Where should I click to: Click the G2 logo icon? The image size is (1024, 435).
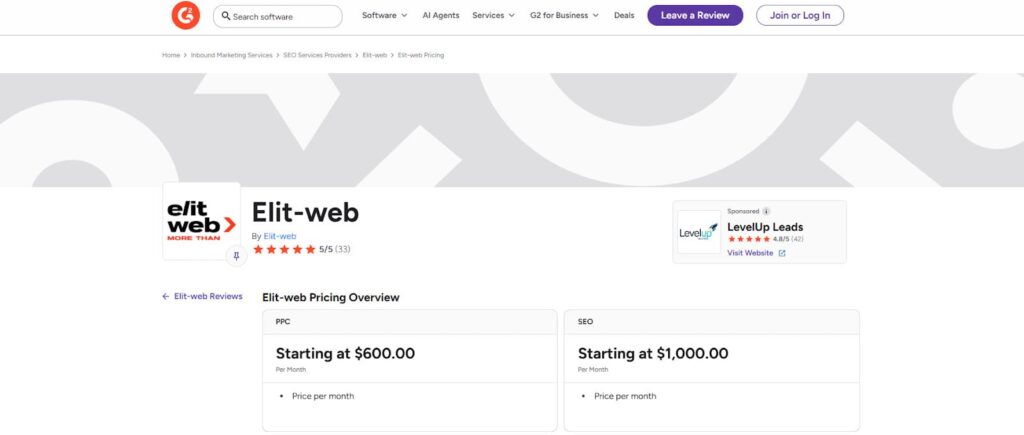[186, 16]
